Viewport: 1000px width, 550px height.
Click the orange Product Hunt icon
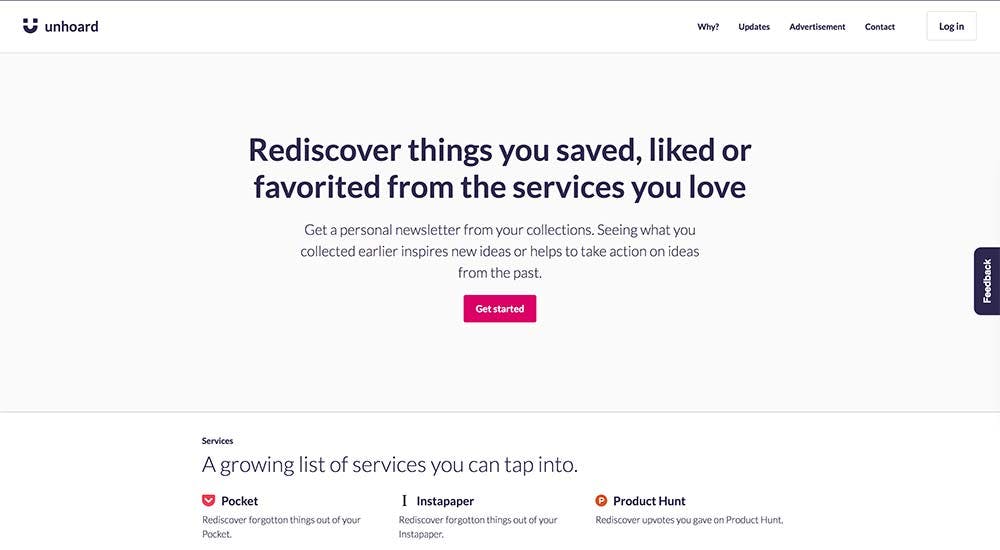pos(601,500)
